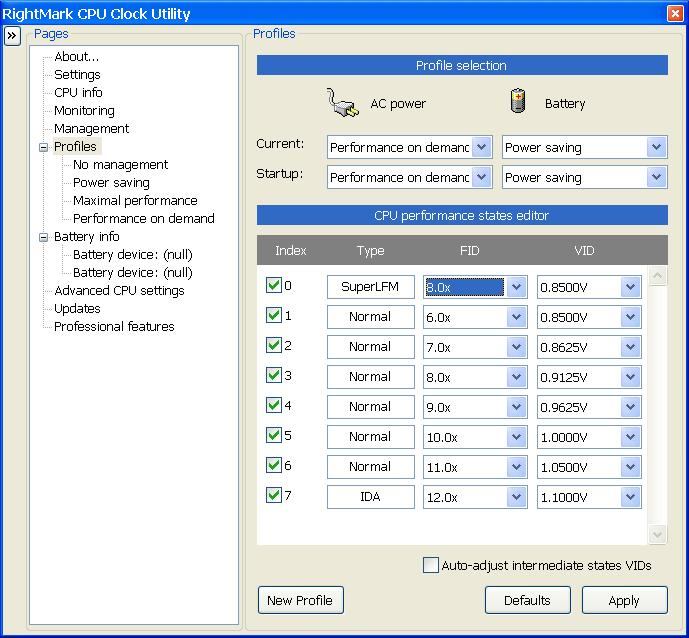Screen dimensions: 689x638
Task: Open FID dropdown showing 6.0x
Action: pyautogui.click(x=516, y=317)
